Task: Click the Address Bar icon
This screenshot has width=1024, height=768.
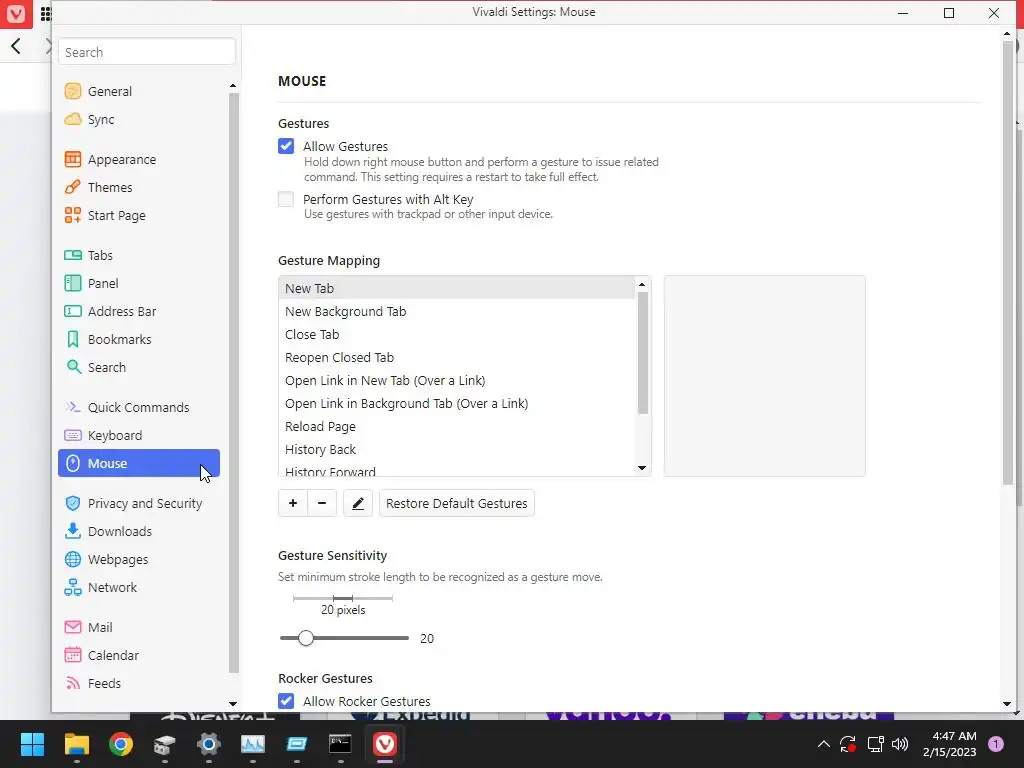Action: point(72,312)
